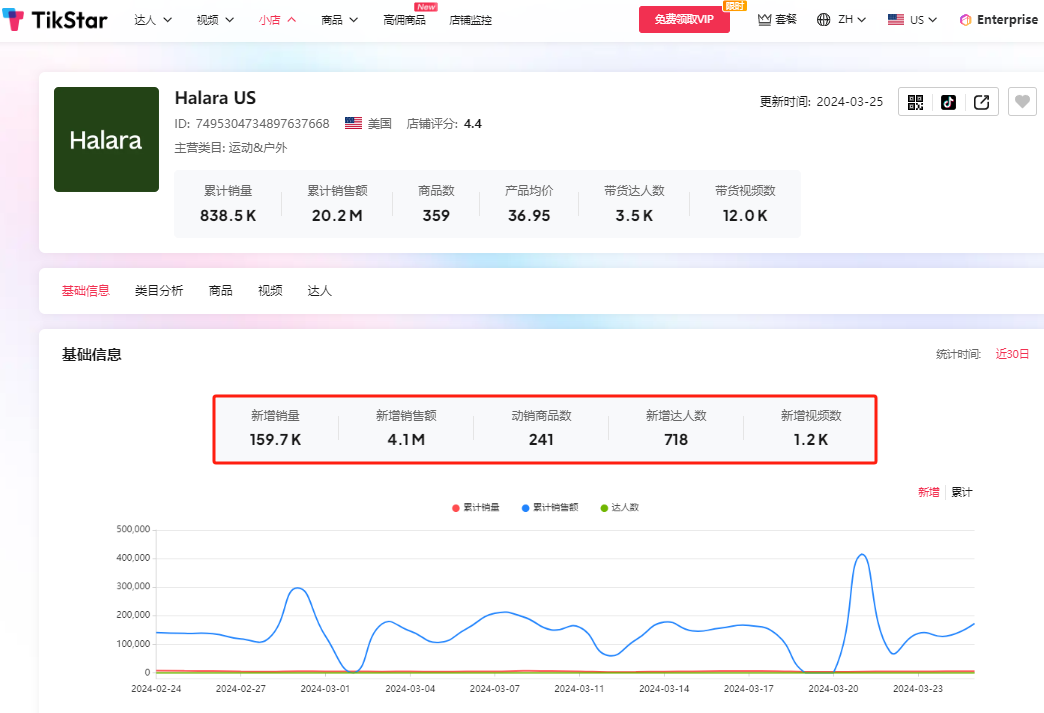
Task: Click the Halara shop logo thumbnail
Action: tap(106, 140)
